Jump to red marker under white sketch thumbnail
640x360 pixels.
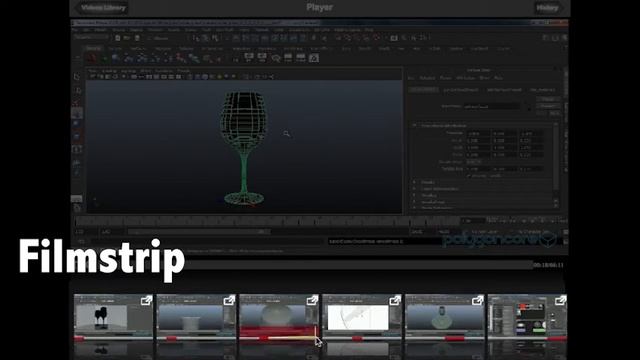(357, 338)
